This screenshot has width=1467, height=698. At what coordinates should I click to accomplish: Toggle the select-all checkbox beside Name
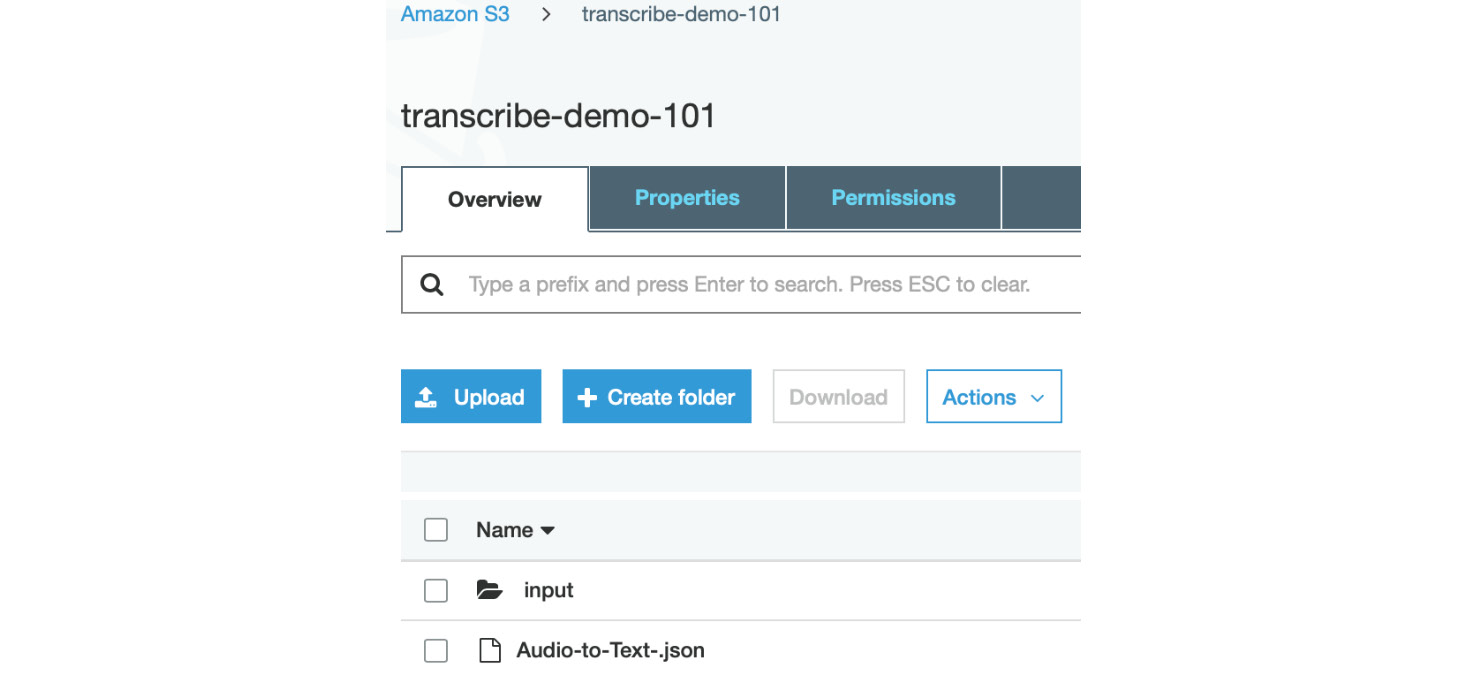(436, 530)
